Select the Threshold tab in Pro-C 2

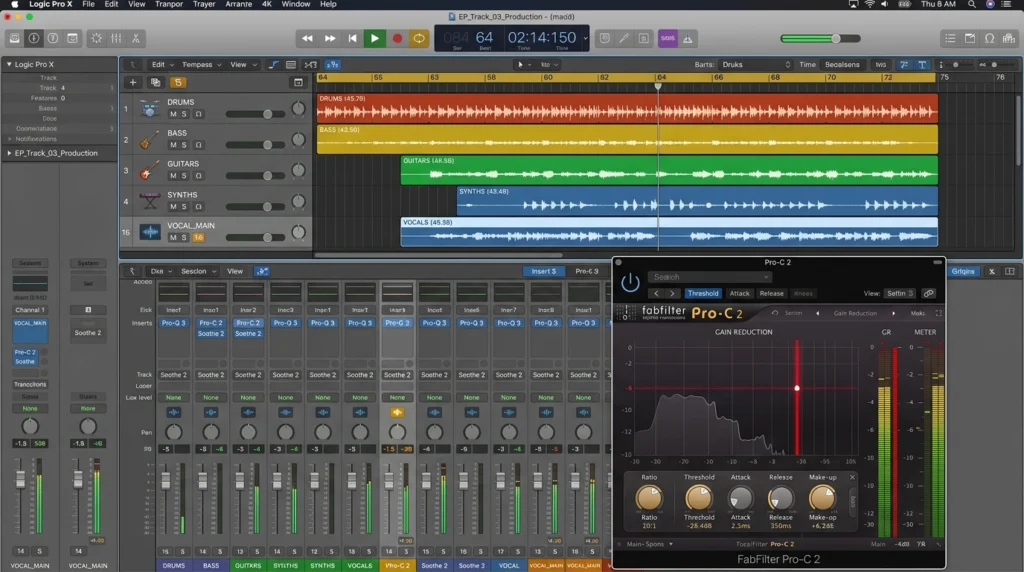[703, 293]
